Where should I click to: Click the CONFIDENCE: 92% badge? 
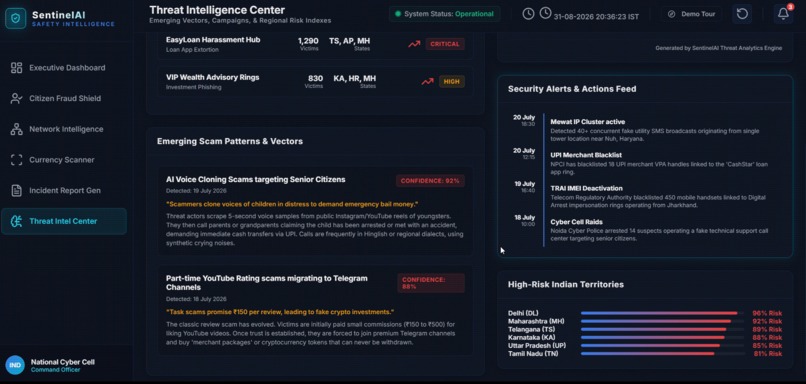coord(430,181)
